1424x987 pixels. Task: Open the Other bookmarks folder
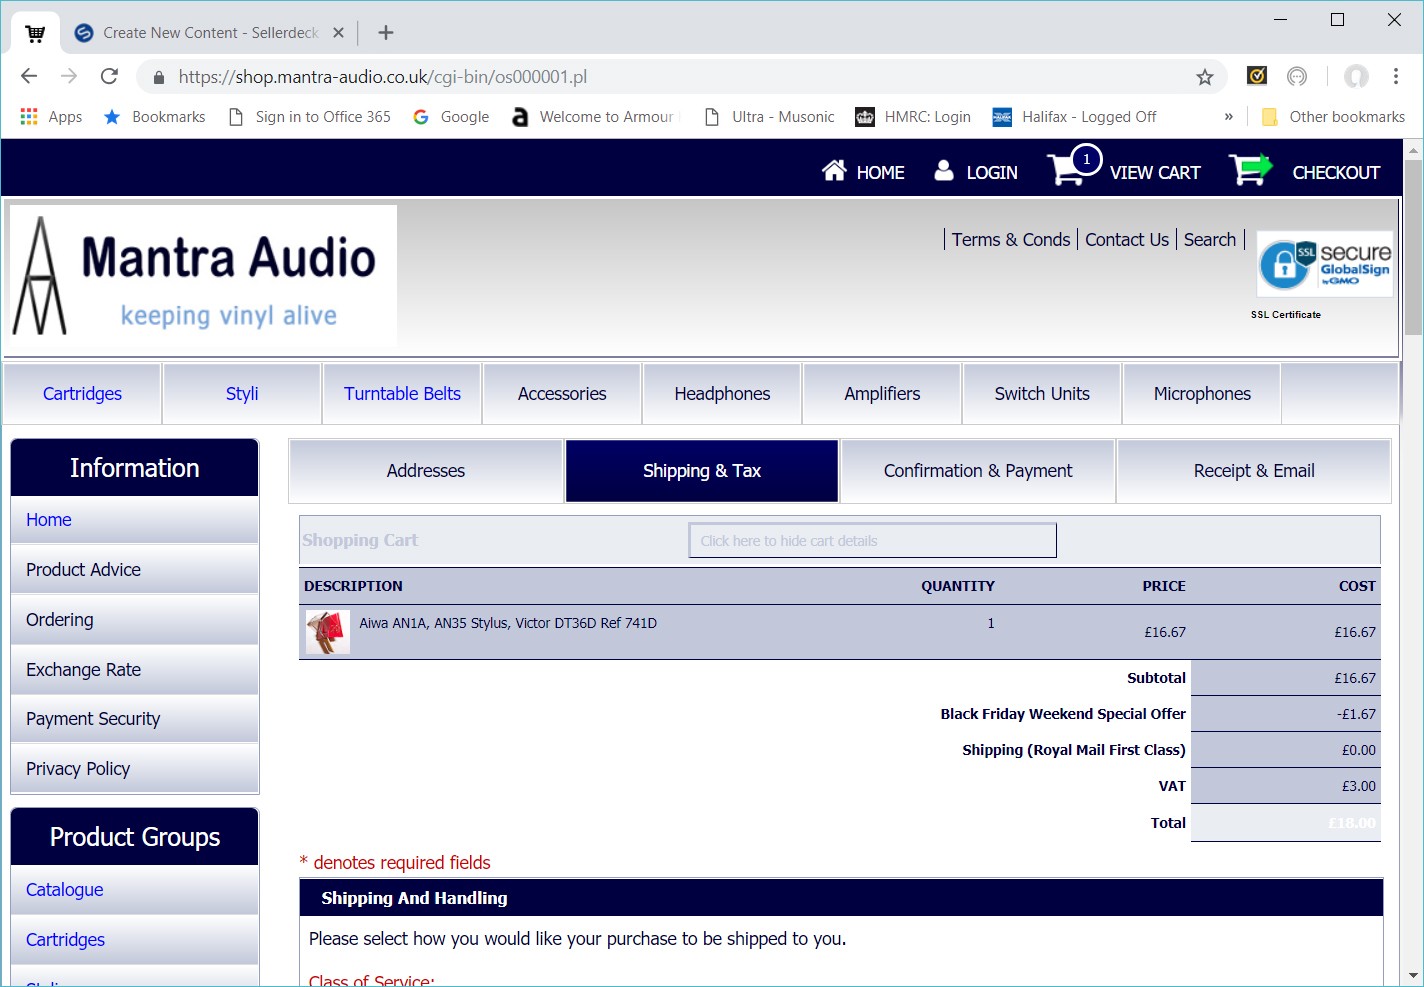1333,117
